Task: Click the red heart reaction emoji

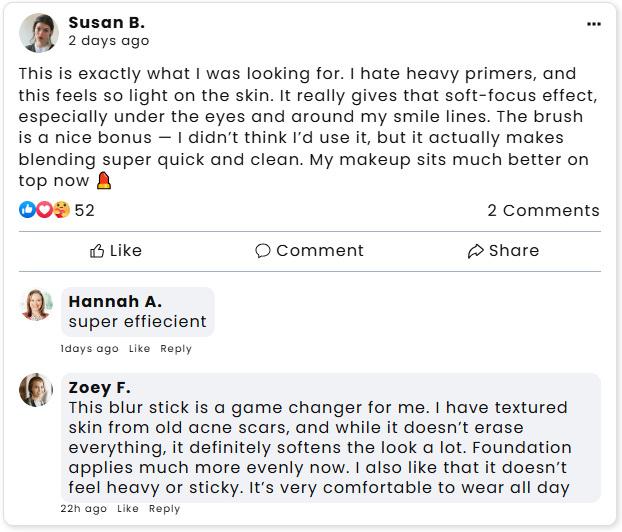Action: click(x=44, y=210)
